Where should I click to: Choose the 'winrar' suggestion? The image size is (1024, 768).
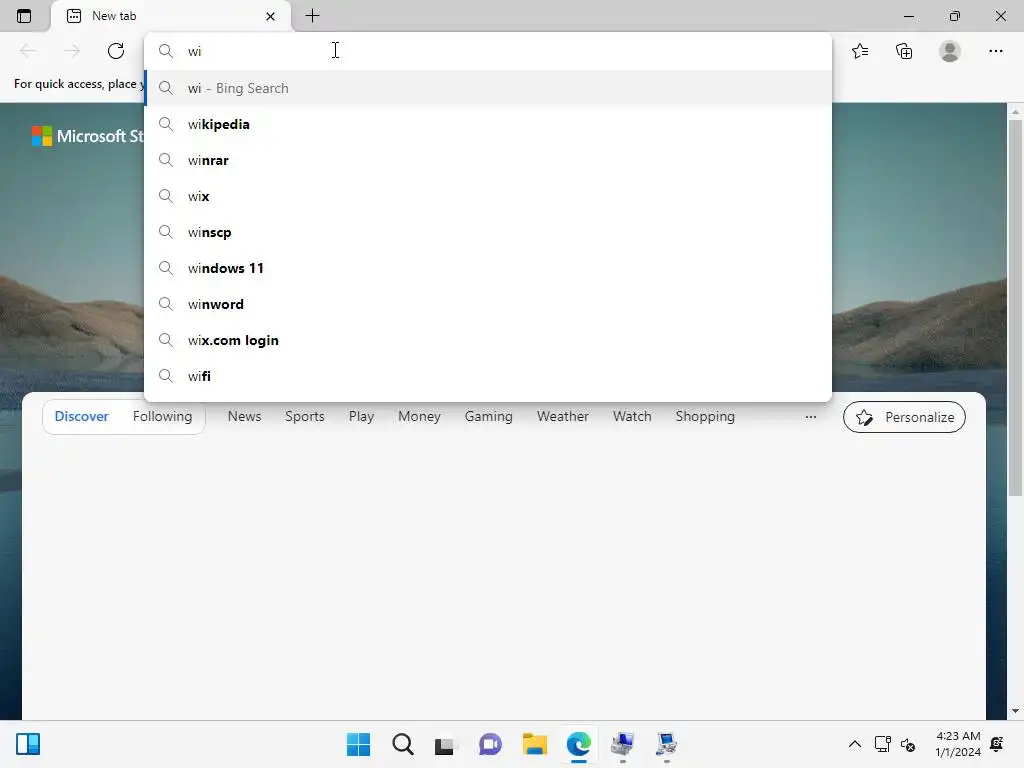pos(488,160)
